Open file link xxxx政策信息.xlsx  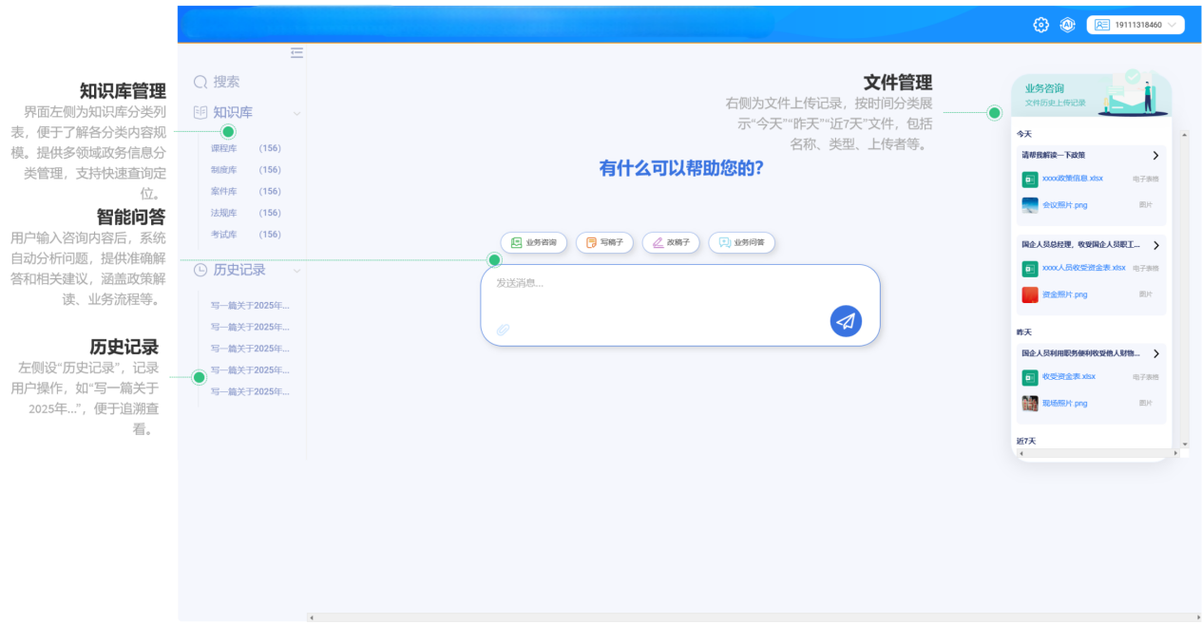1073,179
